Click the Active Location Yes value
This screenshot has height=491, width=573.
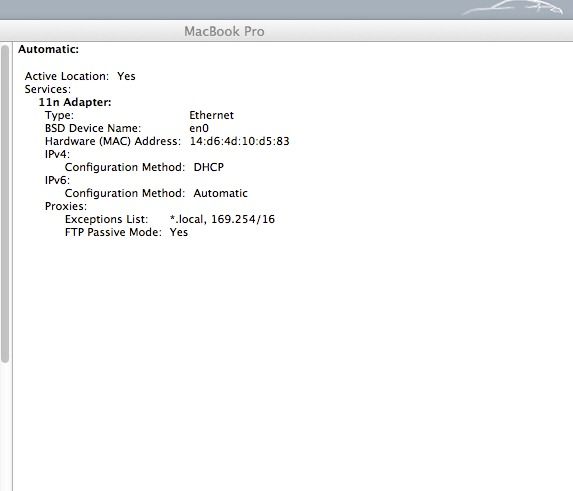coord(126,76)
